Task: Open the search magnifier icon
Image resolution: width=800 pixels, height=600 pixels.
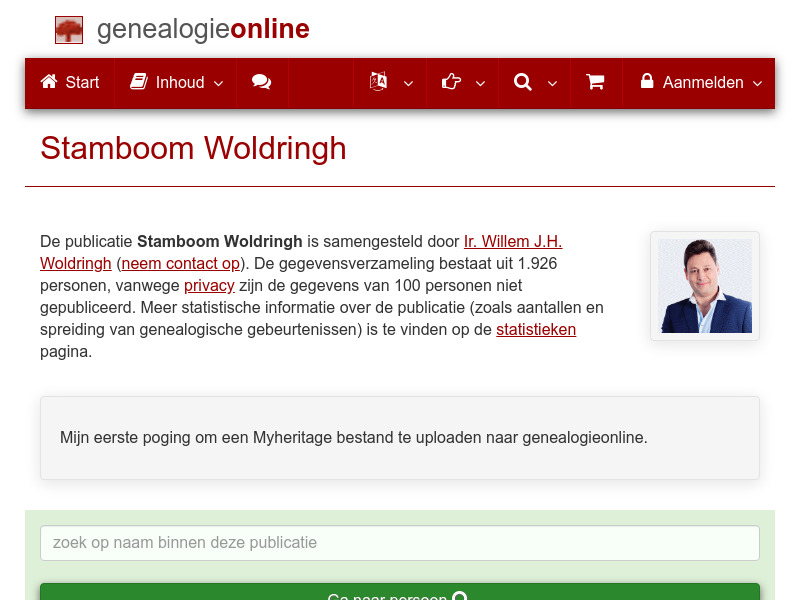Action: point(523,82)
